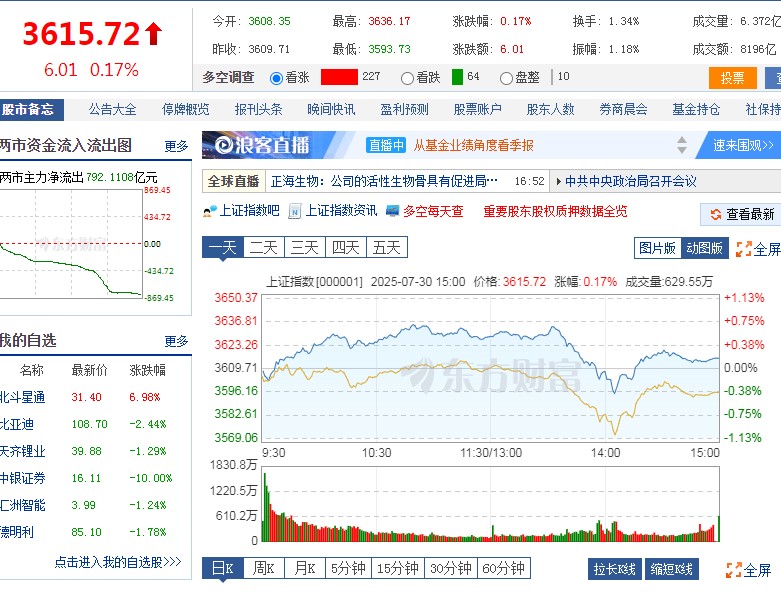Open 中银证券 stock in watchlist
The image size is (781, 593).
point(22,478)
